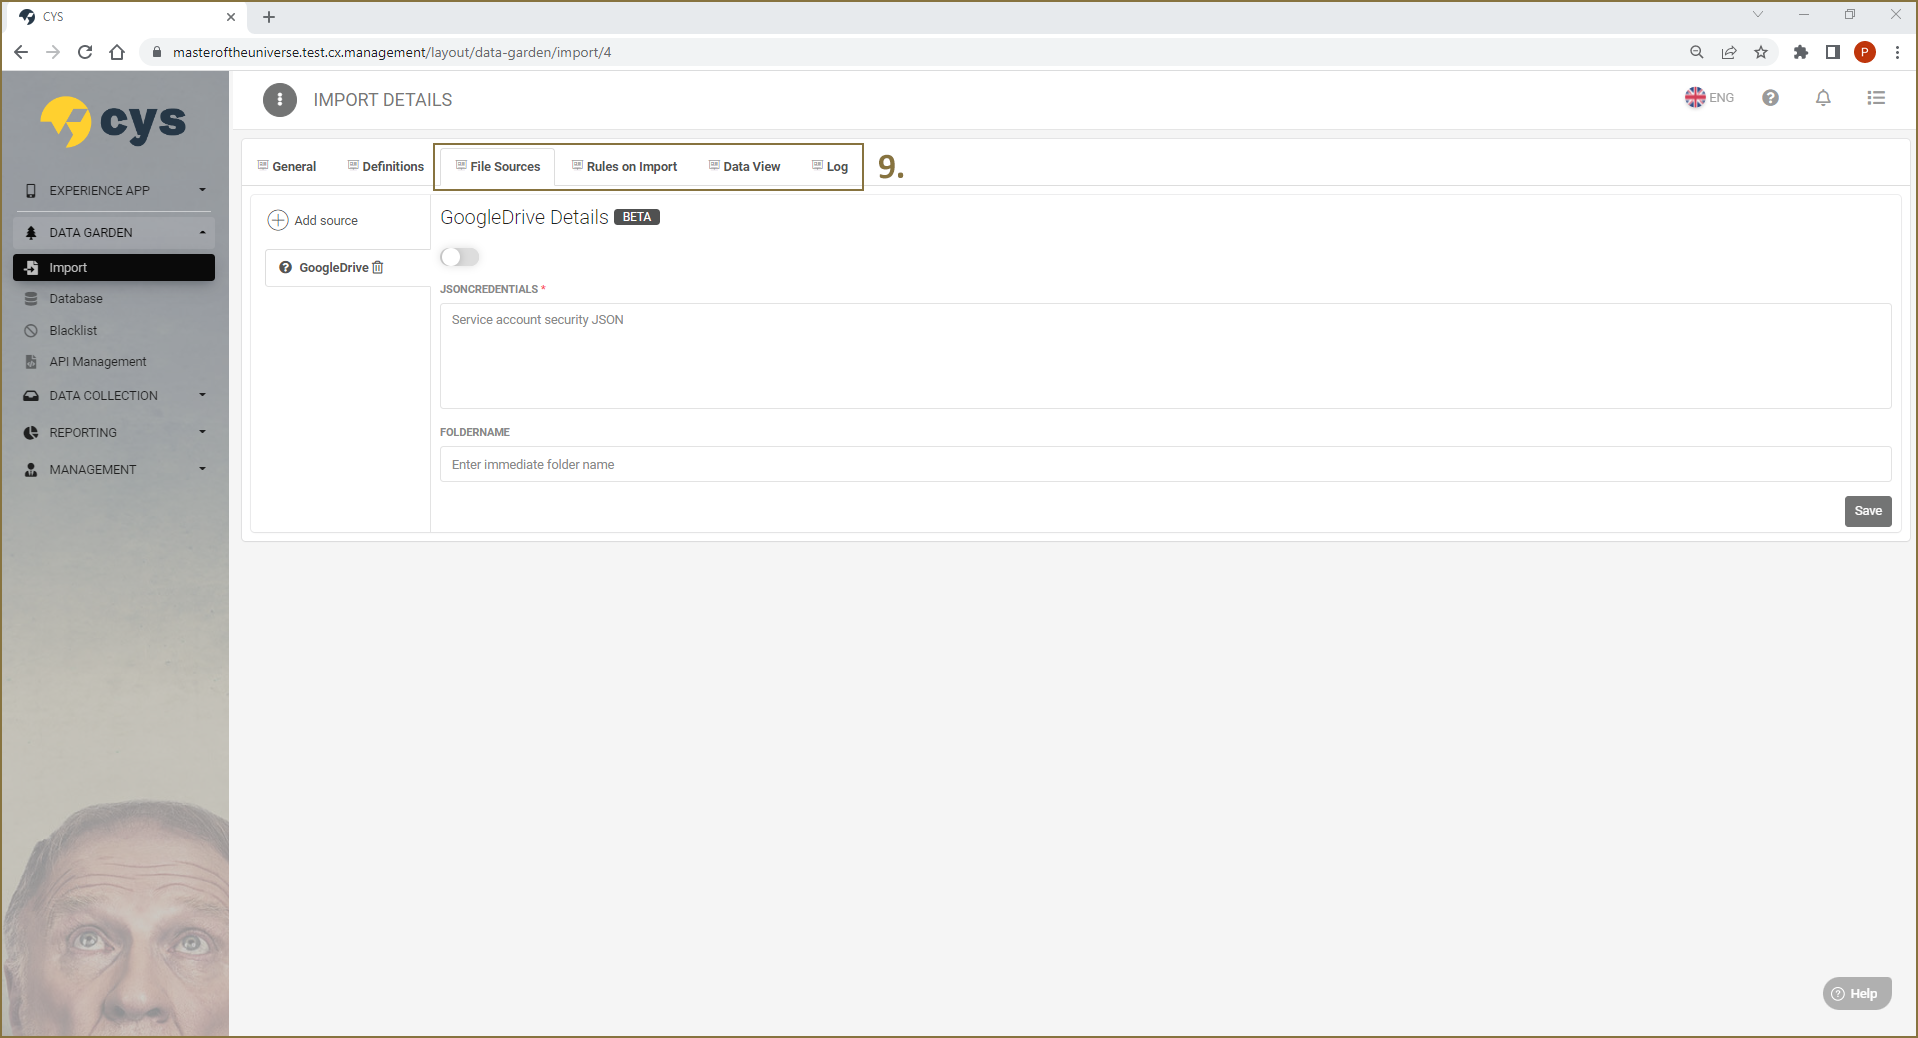Open a new browser tab
This screenshot has width=1918, height=1038.
269,17
